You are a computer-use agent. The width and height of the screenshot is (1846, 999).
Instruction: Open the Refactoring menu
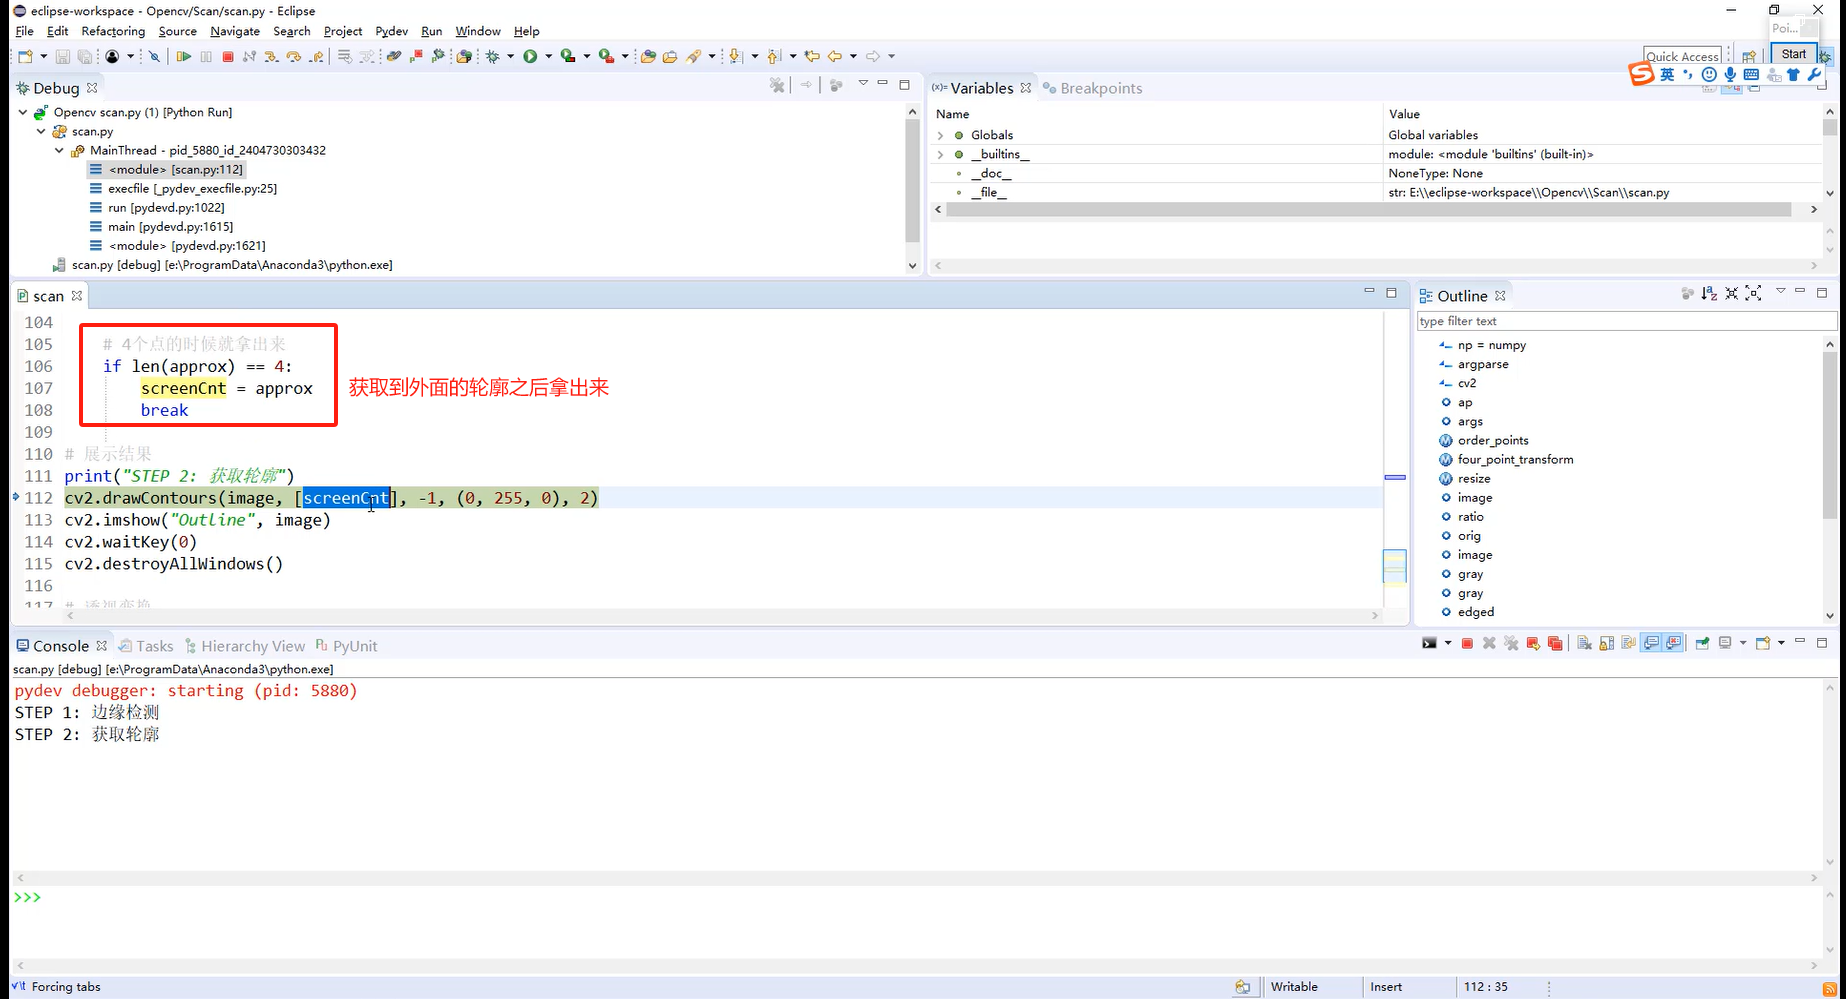click(113, 31)
